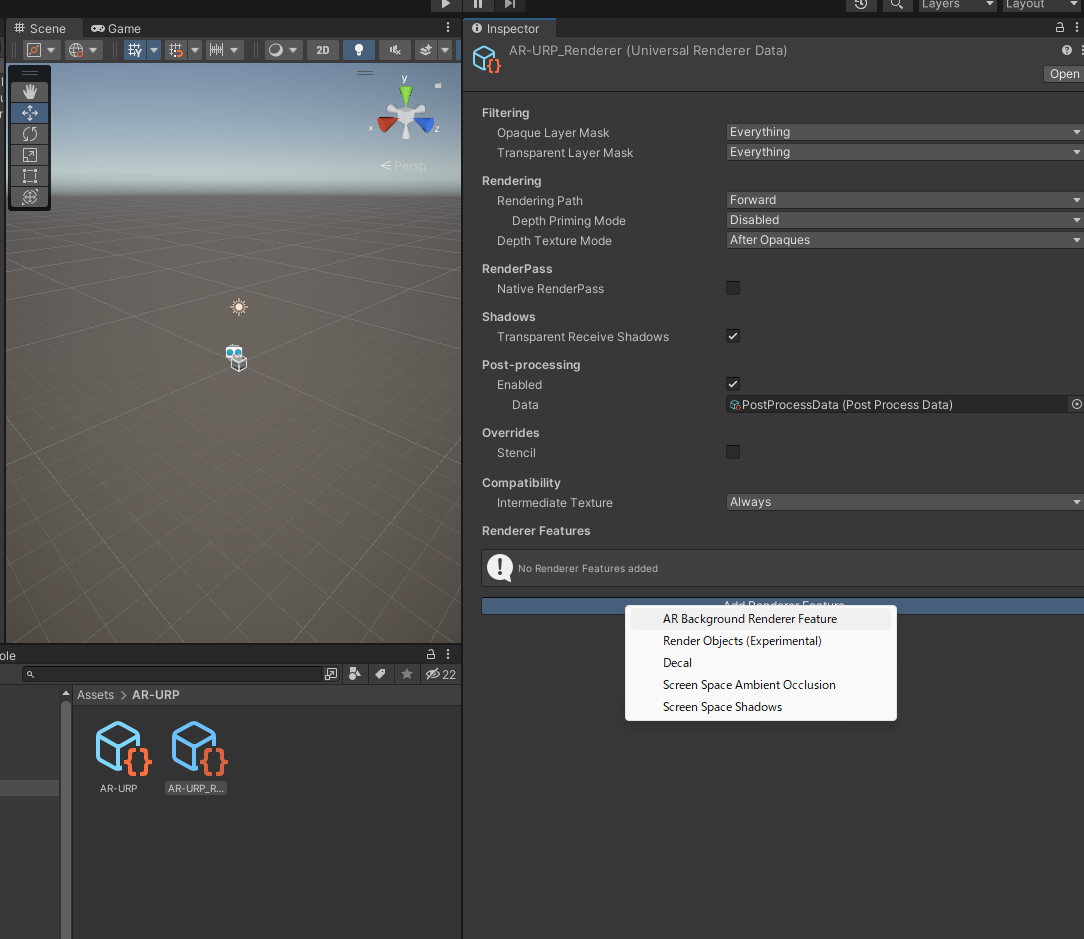Select the Rotate tool

[x=30, y=133]
